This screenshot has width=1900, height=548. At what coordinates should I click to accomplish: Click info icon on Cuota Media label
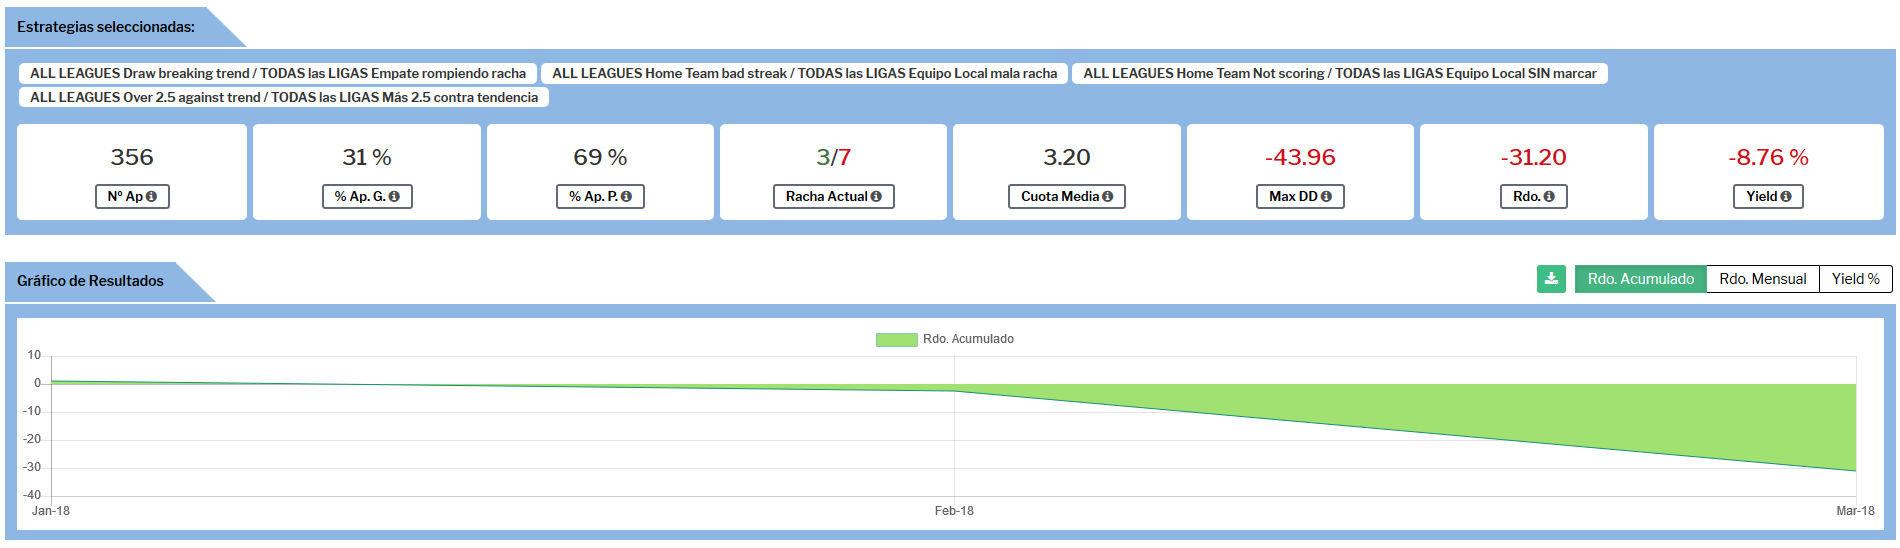pyautogui.click(x=1107, y=197)
